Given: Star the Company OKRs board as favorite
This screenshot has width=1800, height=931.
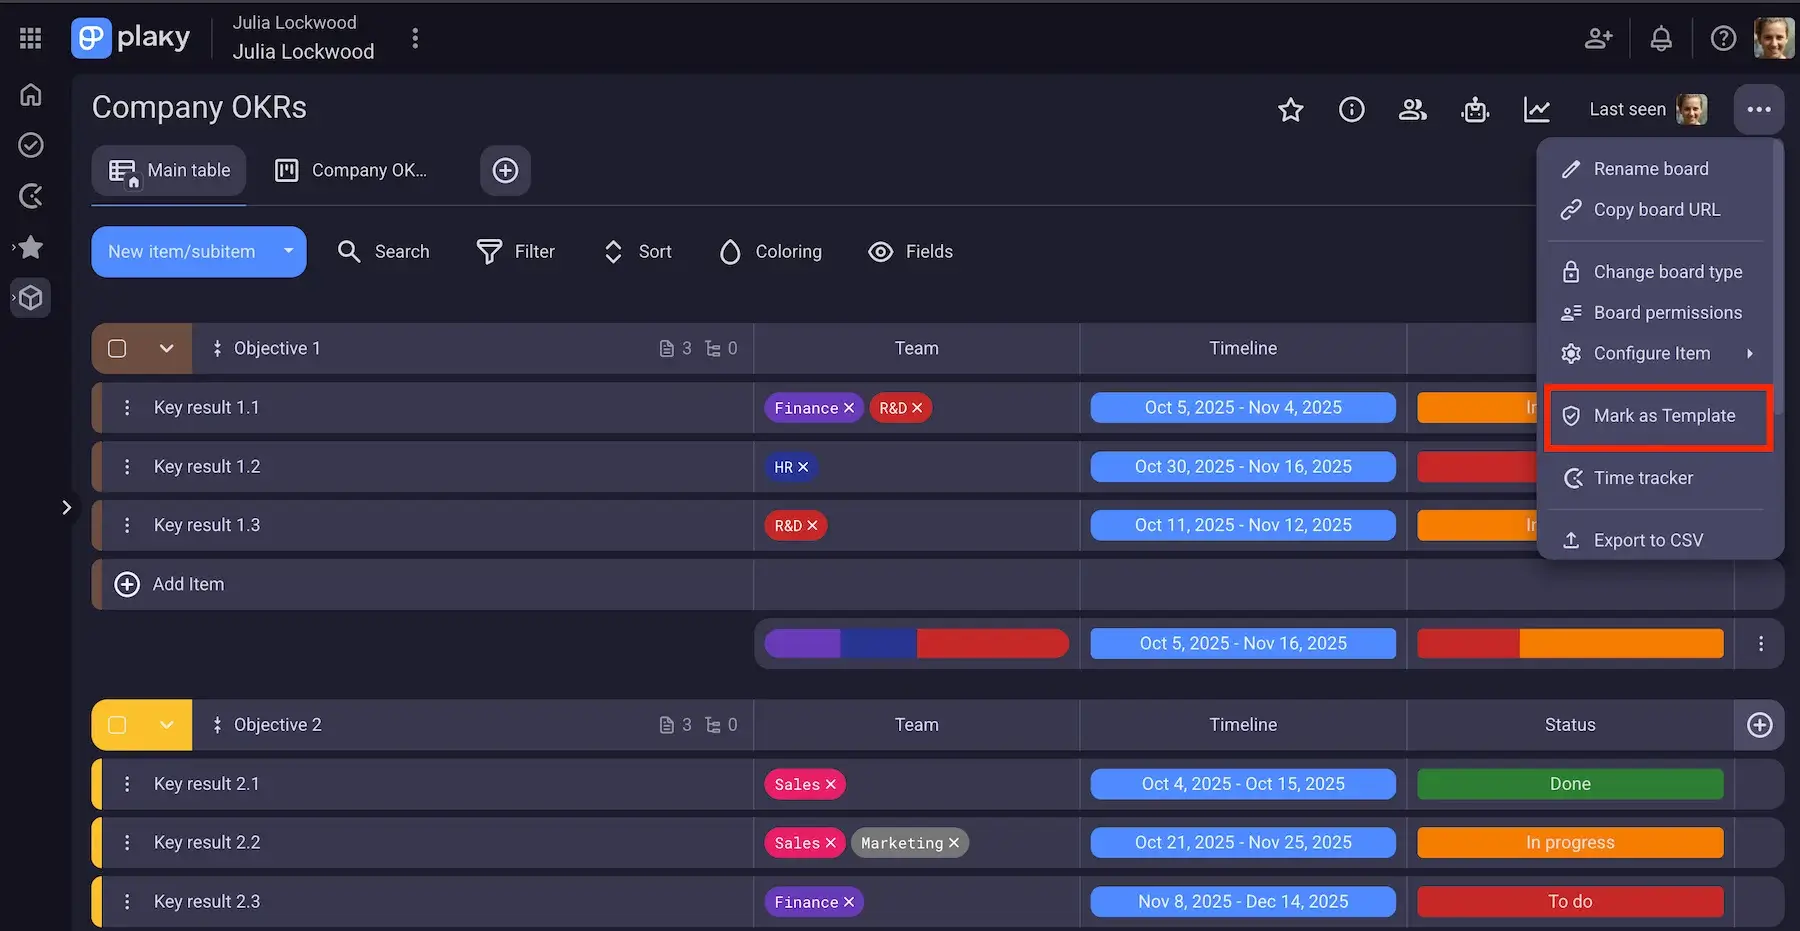Looking at the screenshot, I should coord(1290,110).
